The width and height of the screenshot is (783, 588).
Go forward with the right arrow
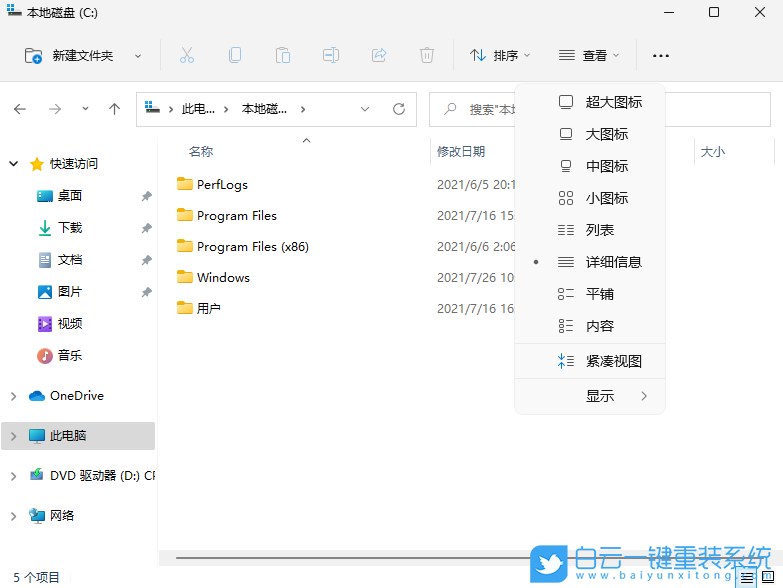(55, 109)
